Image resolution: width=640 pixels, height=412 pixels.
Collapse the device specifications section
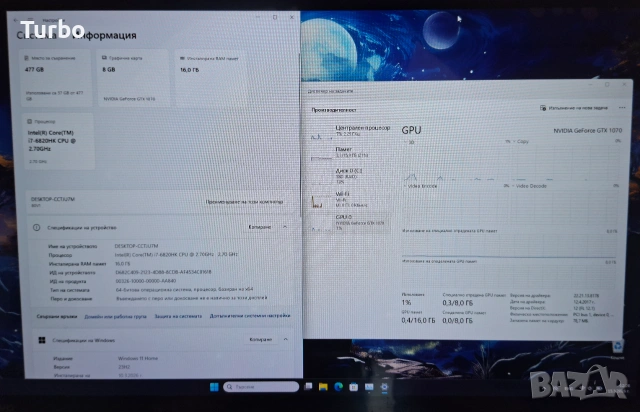[x=285, y=227]
